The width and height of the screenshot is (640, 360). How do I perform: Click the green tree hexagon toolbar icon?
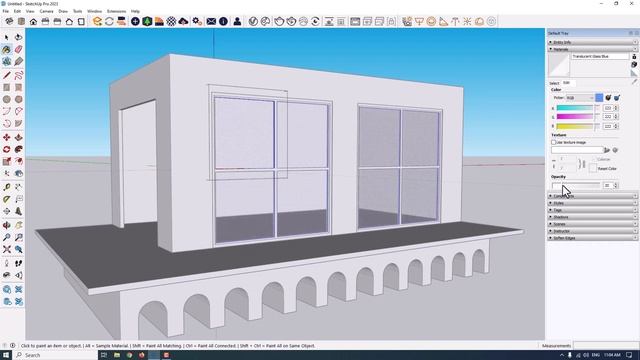[147, 22]
